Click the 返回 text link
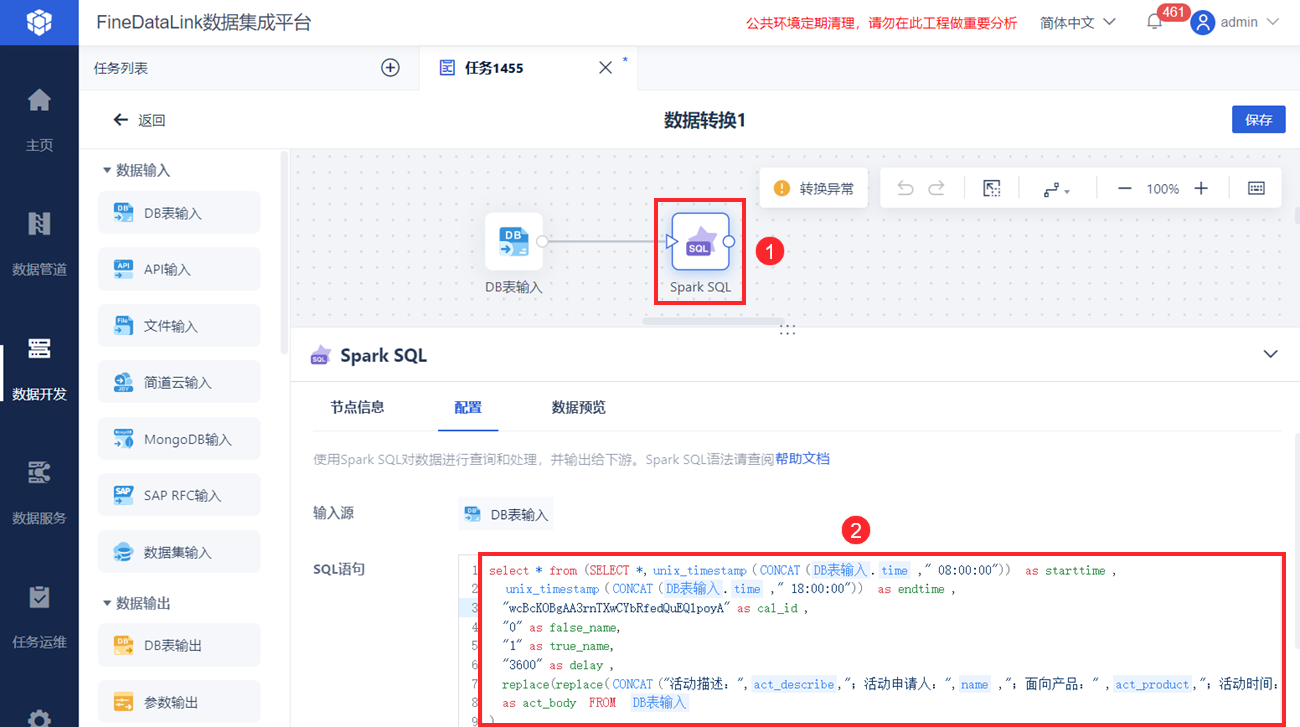This screenshot has width=1300, height=727. (x=152, y=120)
